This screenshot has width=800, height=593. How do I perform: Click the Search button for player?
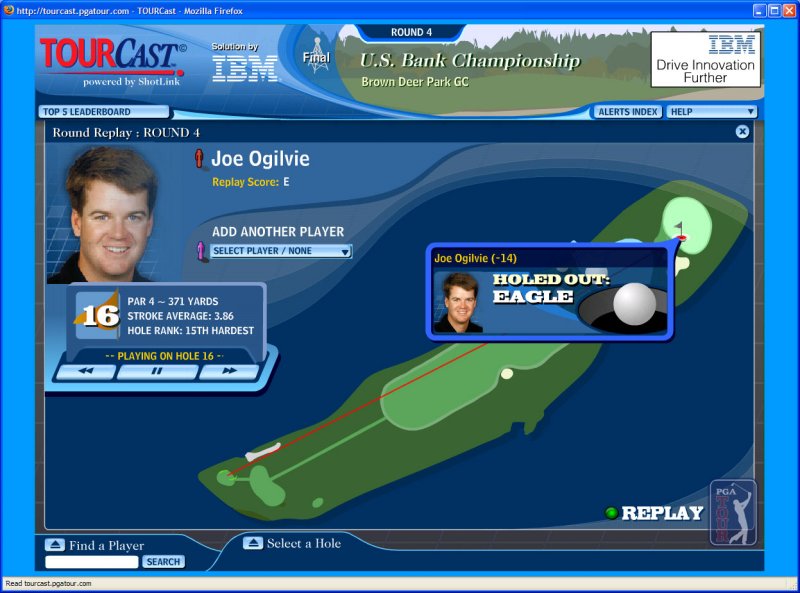[x=163, y=562]
